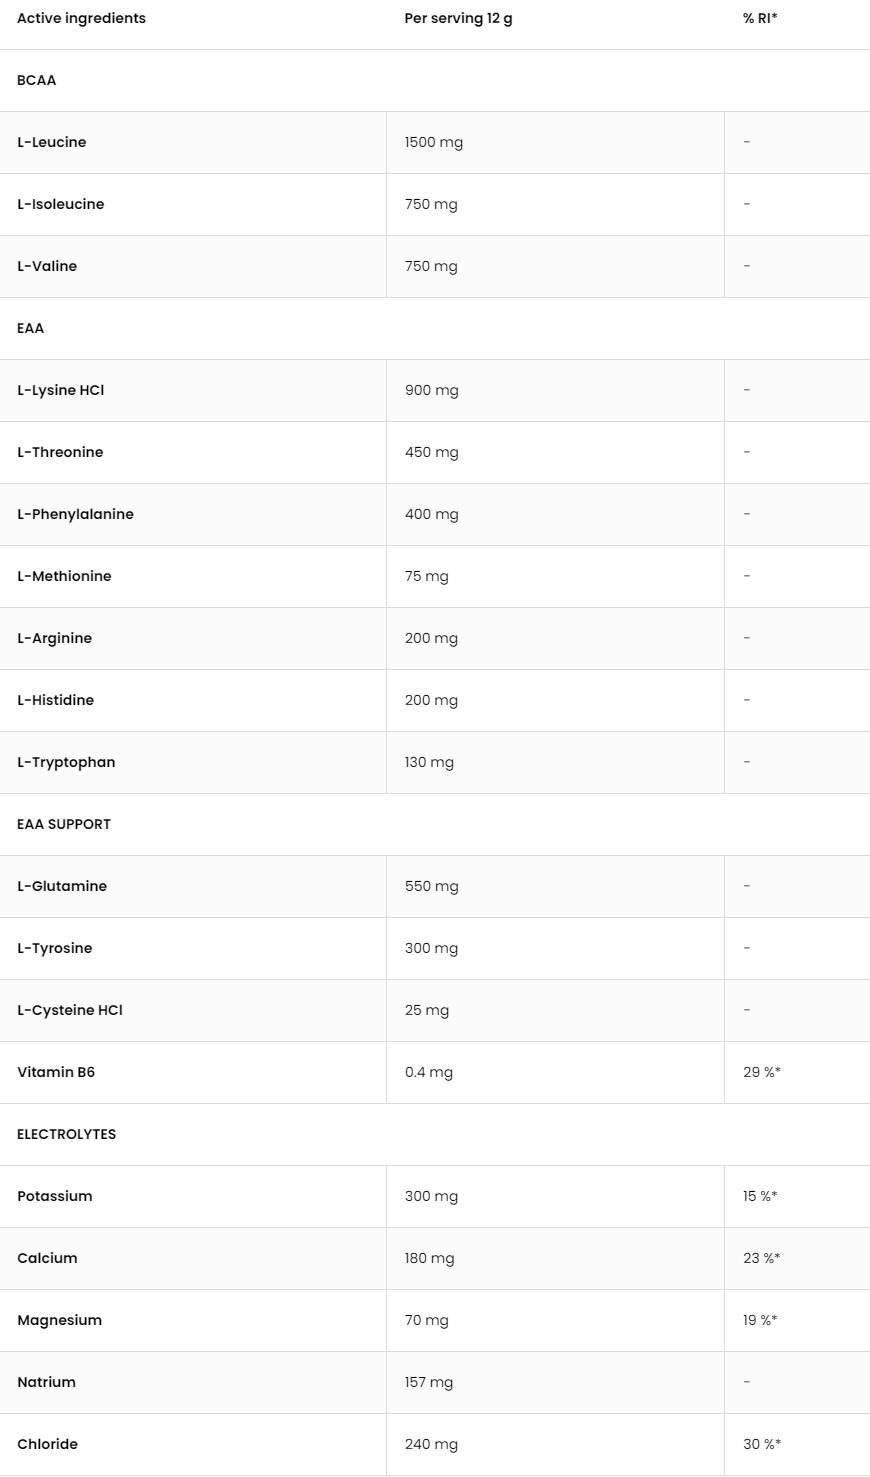Click the Natrium row label
The height and width of the screenshot is (1477, 870).
tap(47, 1382)
